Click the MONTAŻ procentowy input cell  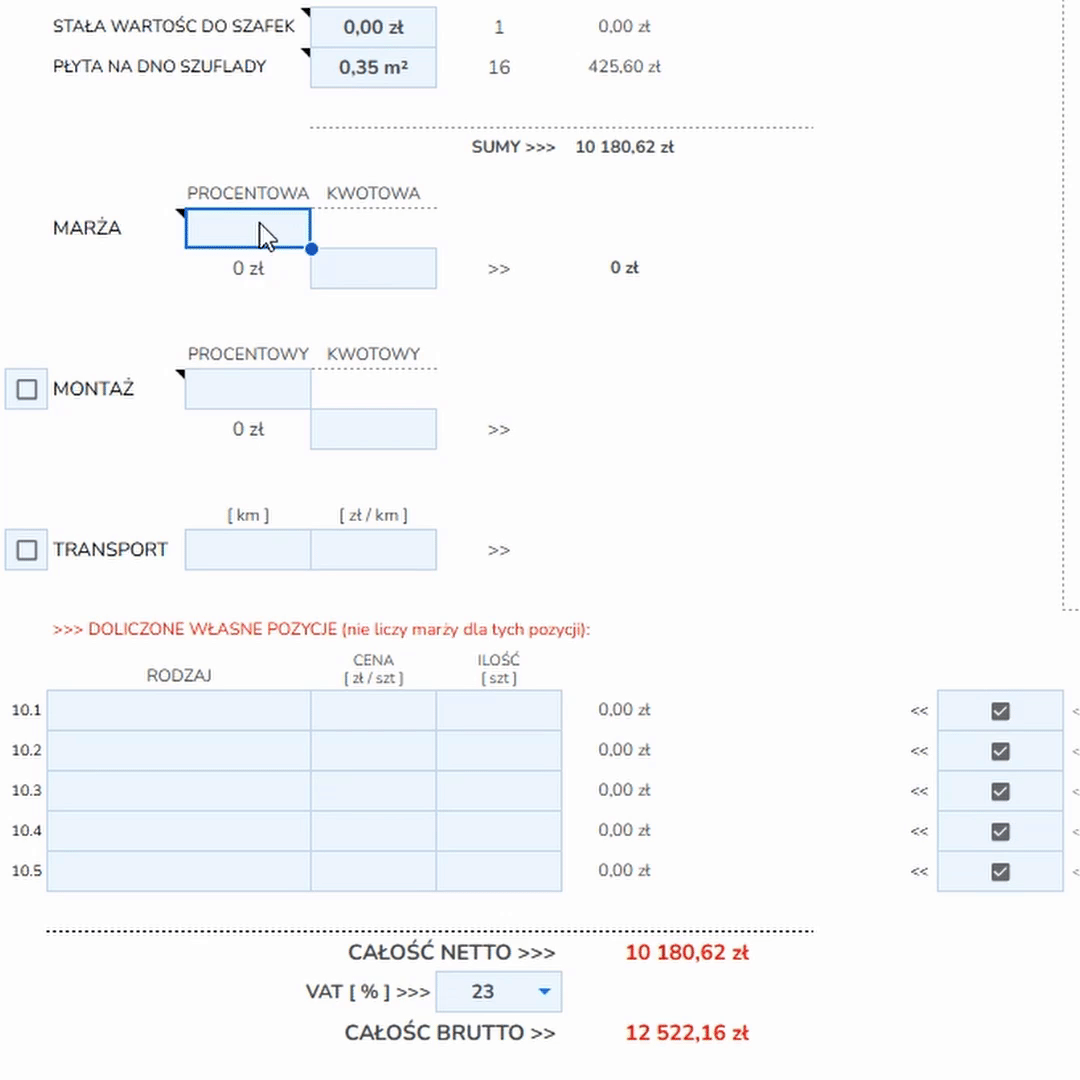pyautogui.click(x=248, y=389)
